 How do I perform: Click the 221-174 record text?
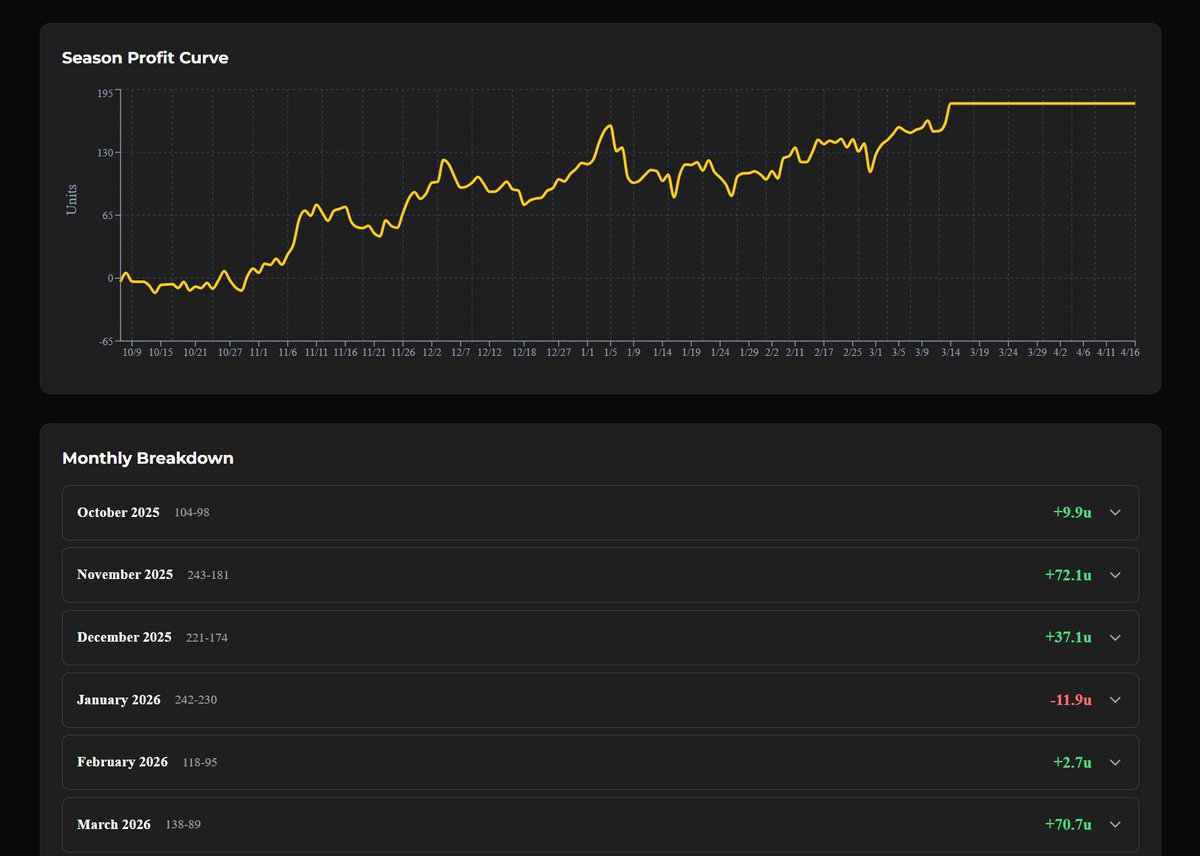point(207,637)
